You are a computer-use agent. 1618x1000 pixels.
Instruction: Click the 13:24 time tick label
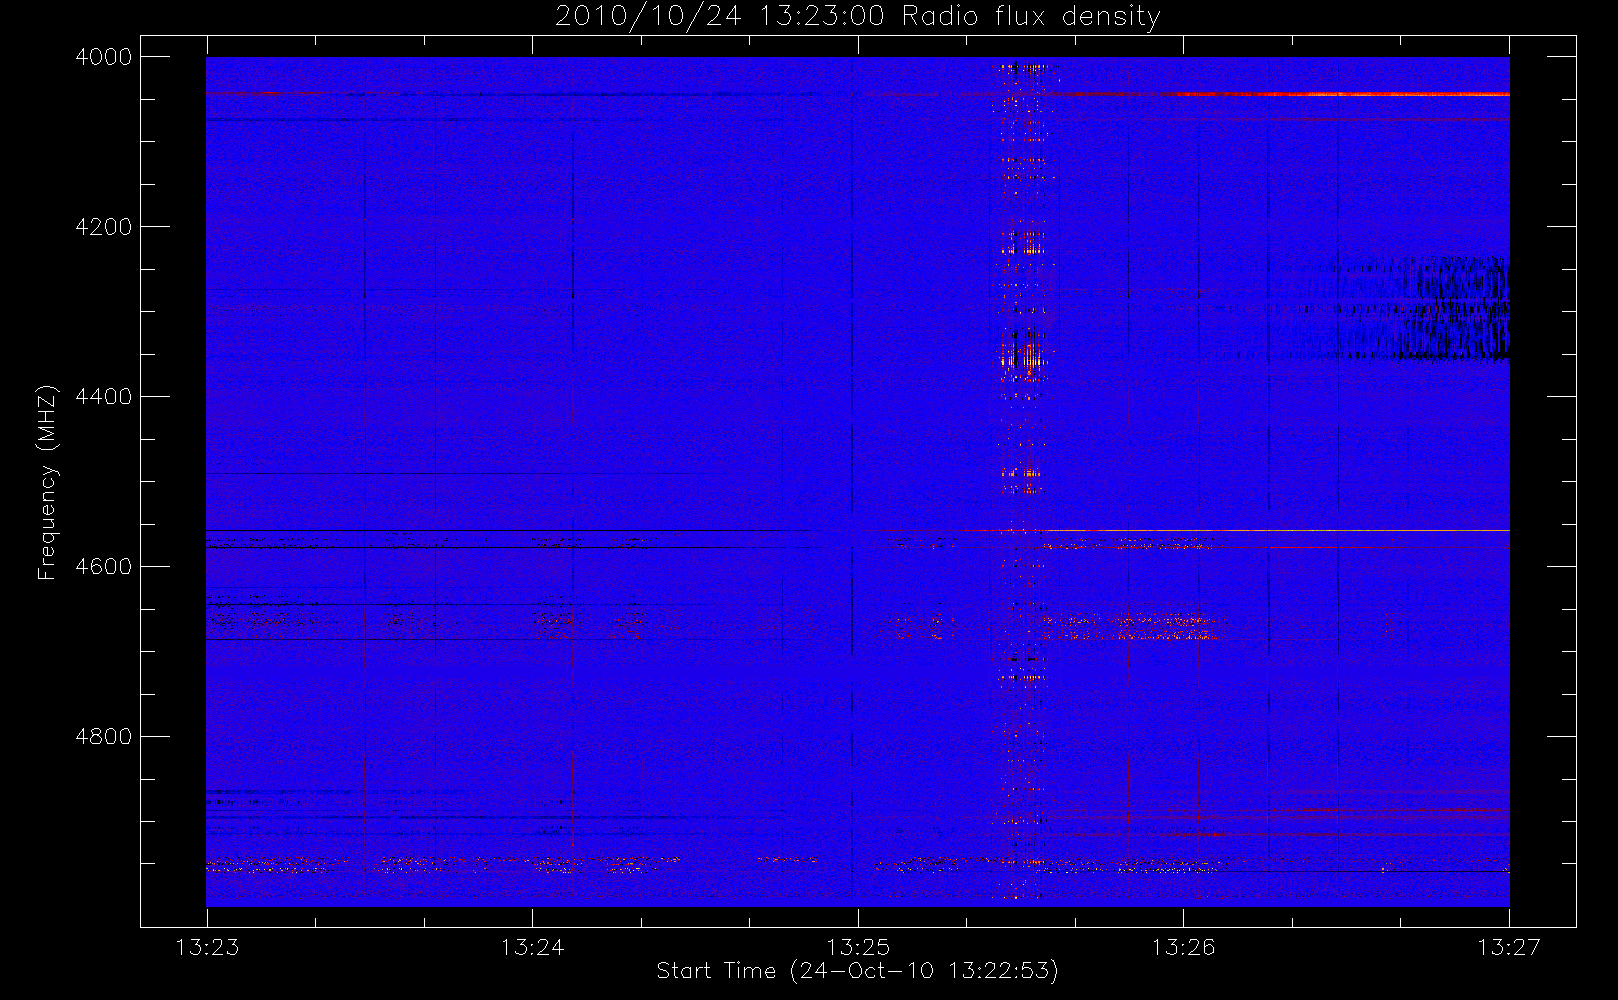532,947
